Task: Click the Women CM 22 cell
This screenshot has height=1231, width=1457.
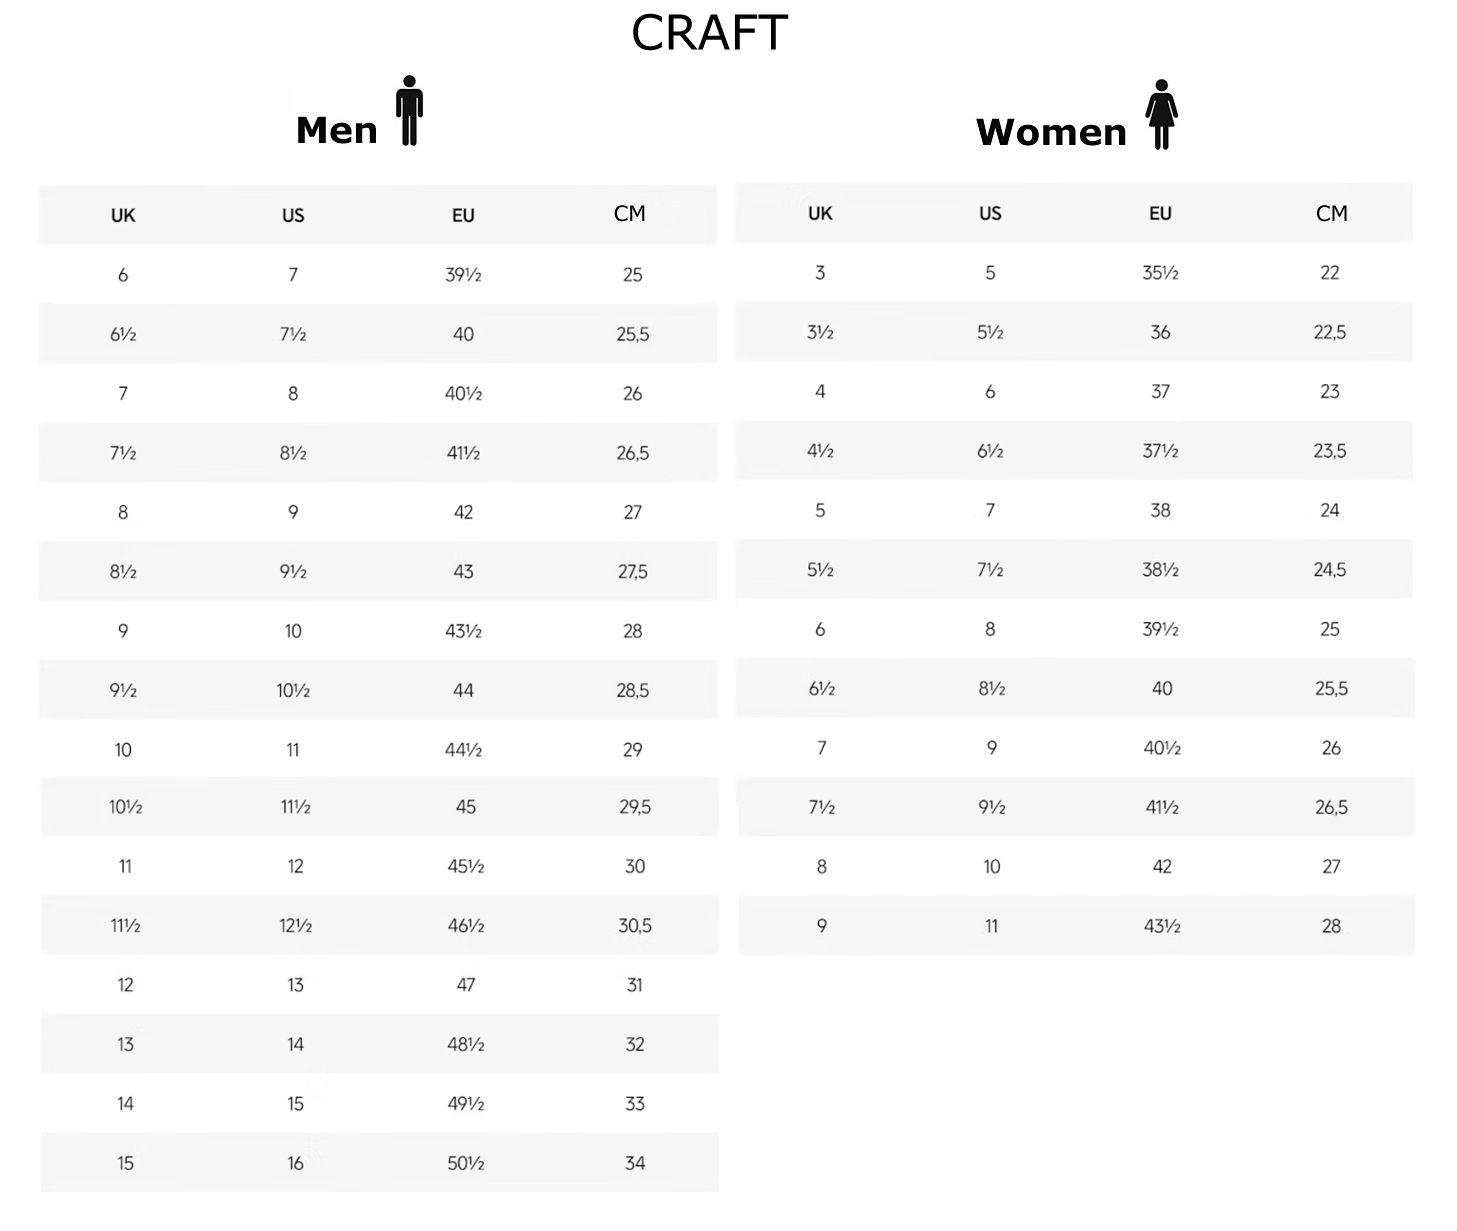Action: (1329, 273)
